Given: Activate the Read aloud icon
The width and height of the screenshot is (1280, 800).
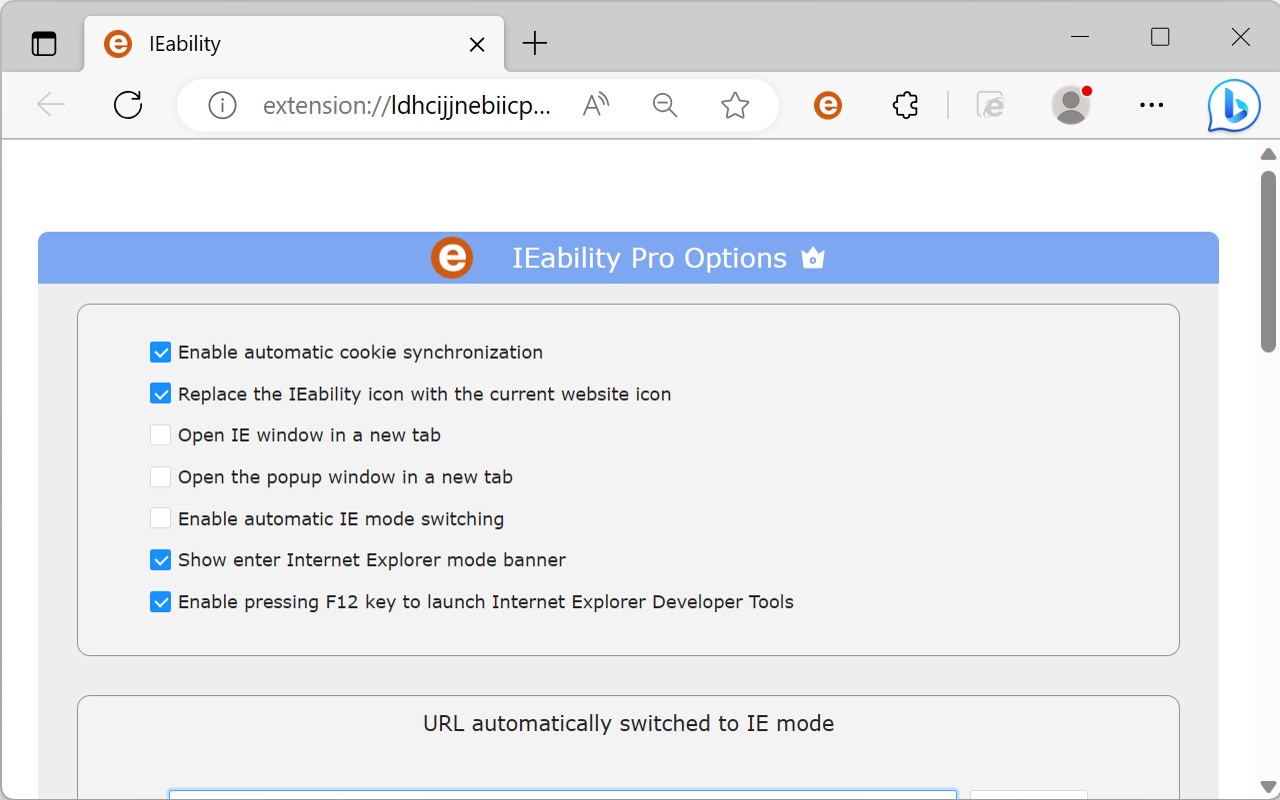Looking at the screenshot, I should (596, 105).
